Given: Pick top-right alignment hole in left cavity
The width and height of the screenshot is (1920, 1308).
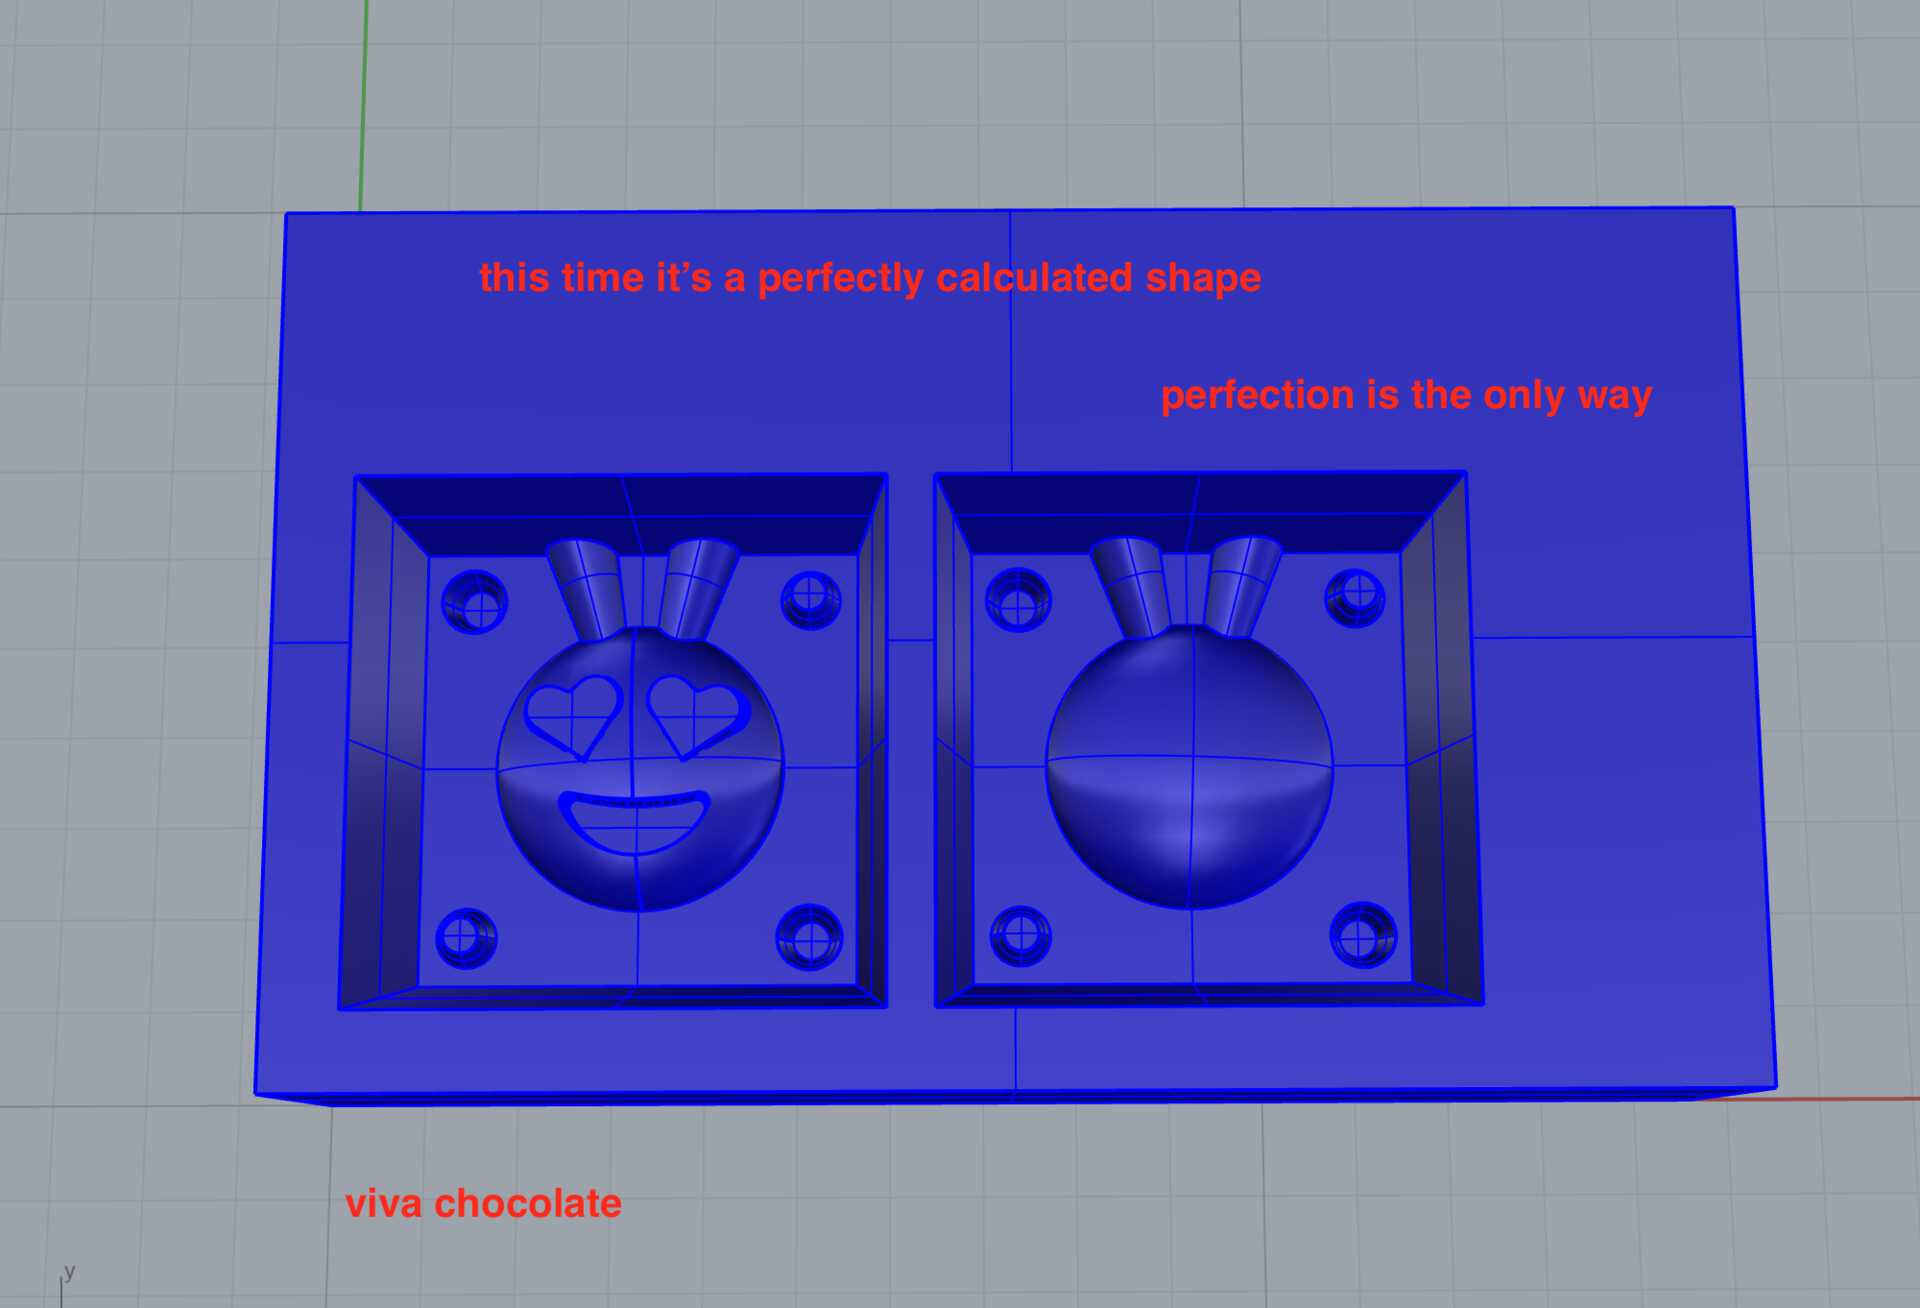Looking at the screenshot, I should [811, 599].
